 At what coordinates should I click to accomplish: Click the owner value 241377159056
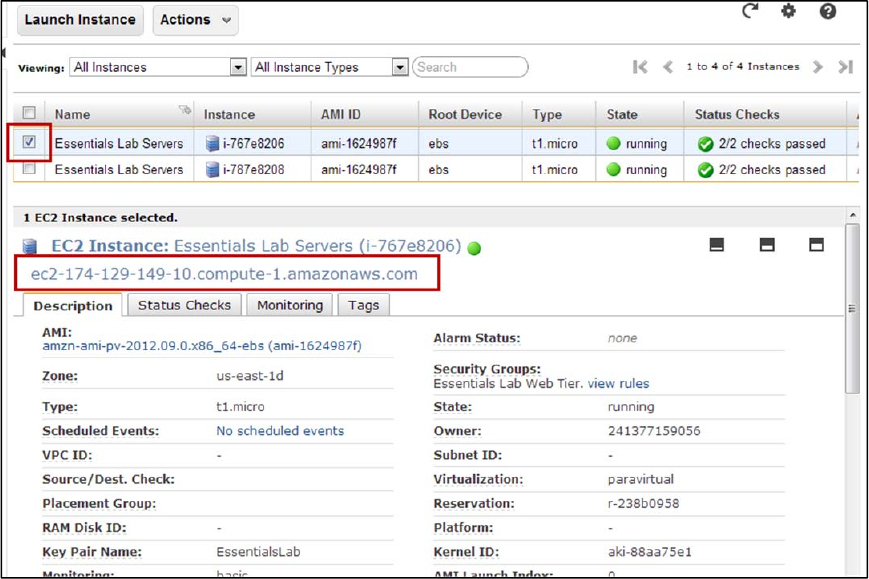pos(654,431)
